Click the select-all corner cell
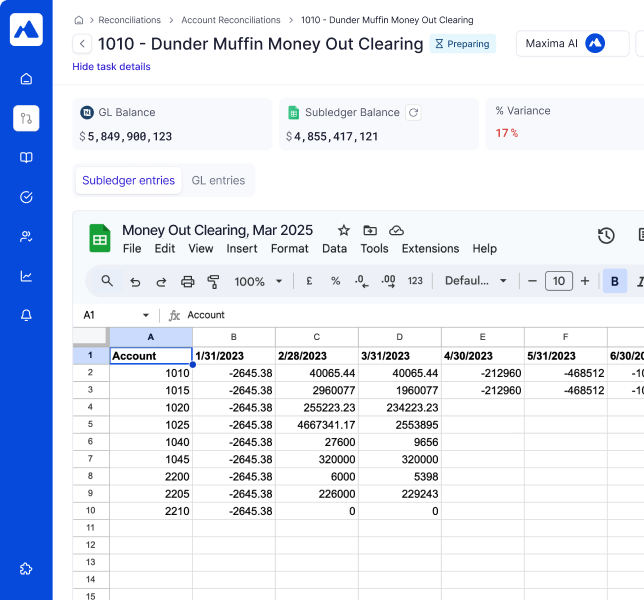644x600 pixels. (90, 337)
